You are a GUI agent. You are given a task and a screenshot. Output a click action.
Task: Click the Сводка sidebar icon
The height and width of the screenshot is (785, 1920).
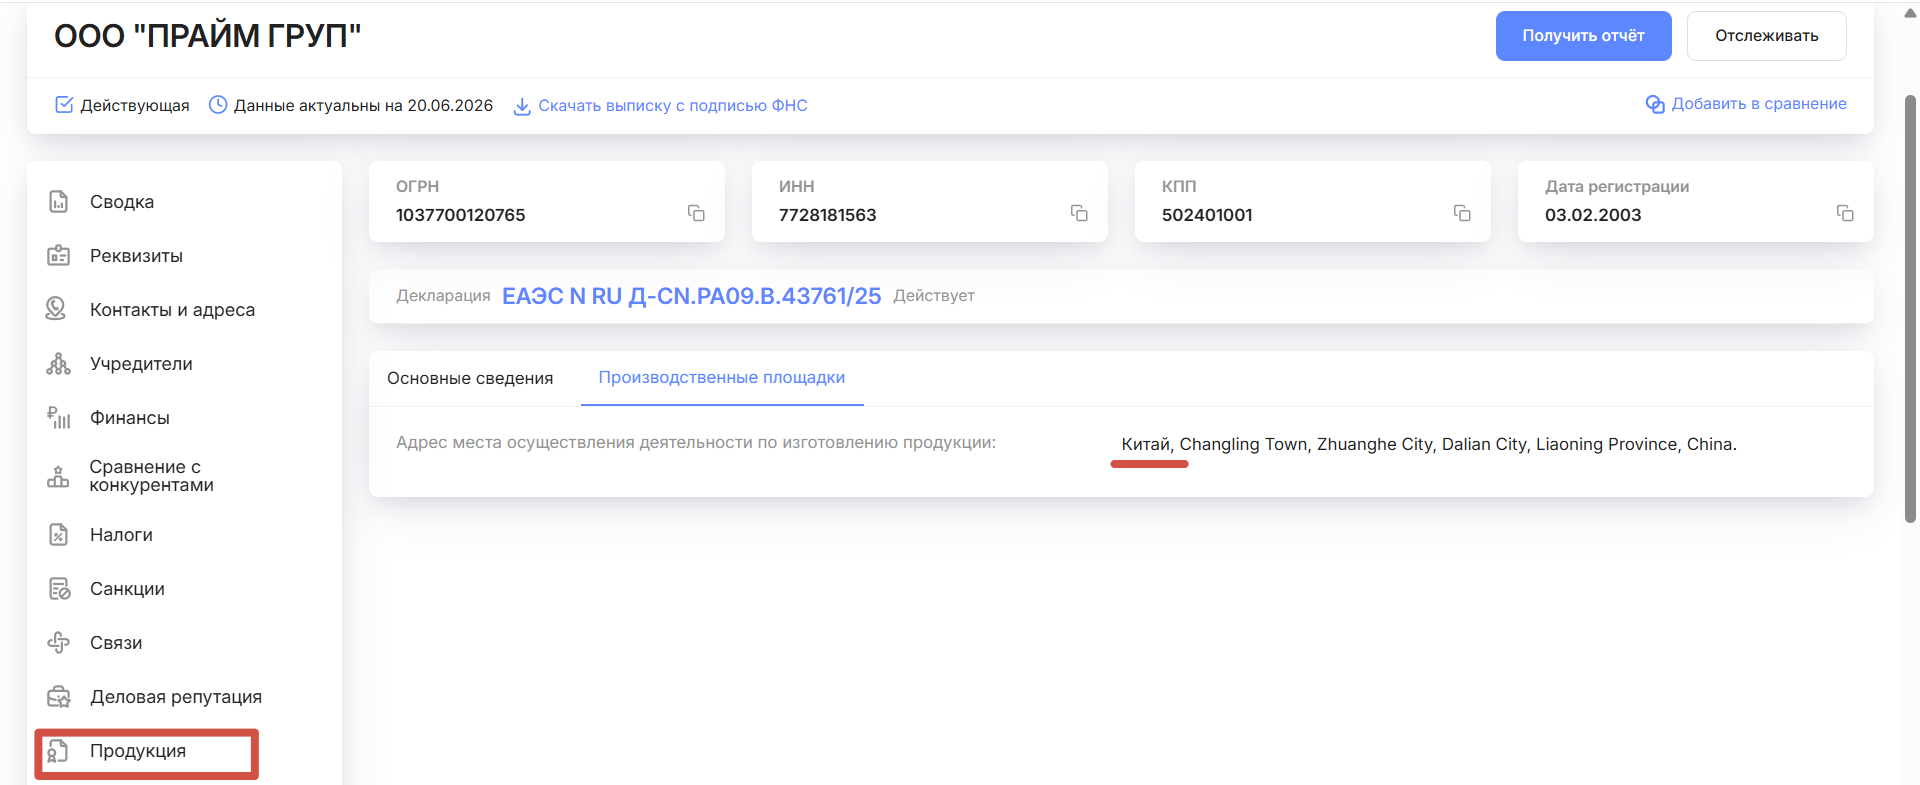(59, 202)
